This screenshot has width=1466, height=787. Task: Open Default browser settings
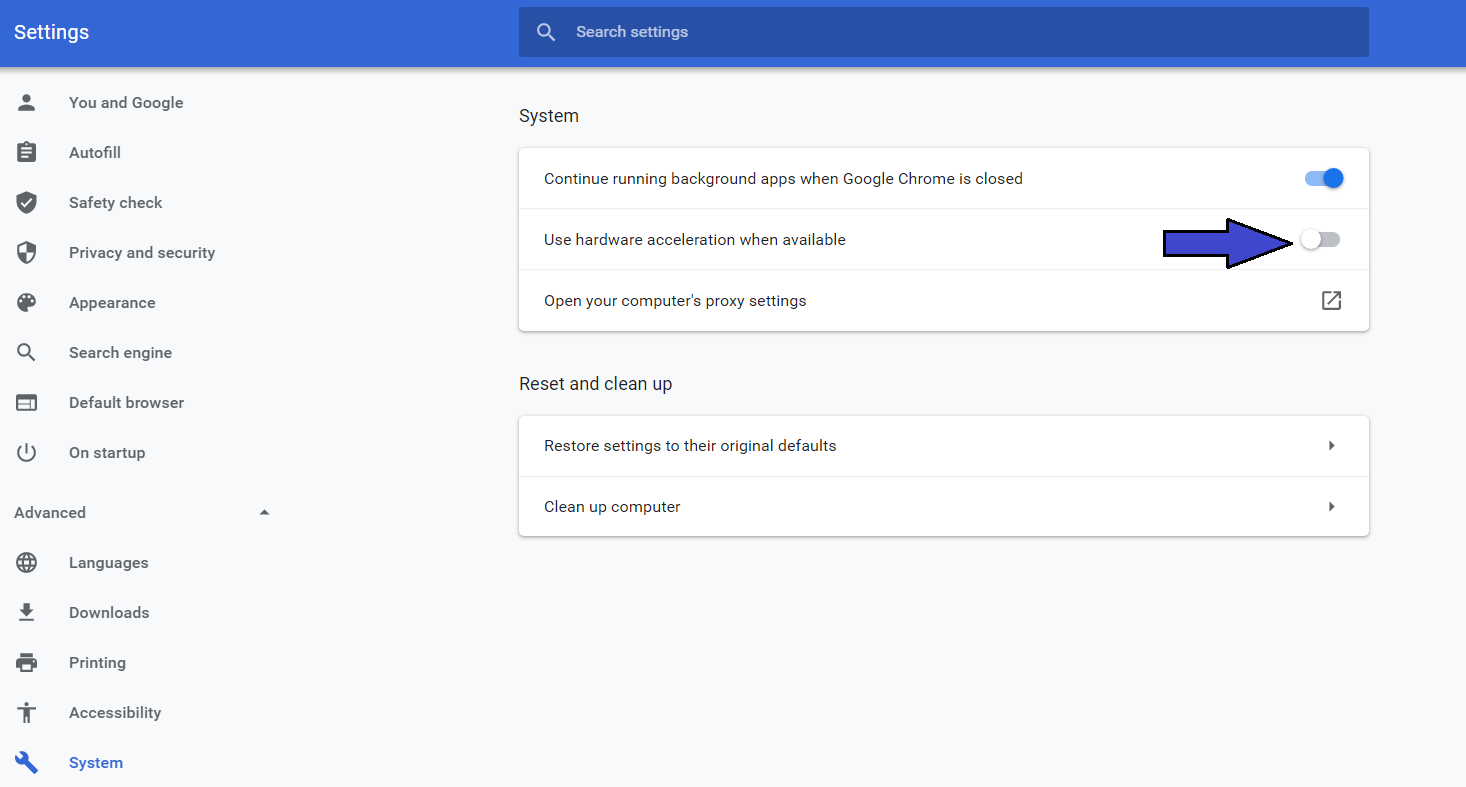(x=126, y=402)
